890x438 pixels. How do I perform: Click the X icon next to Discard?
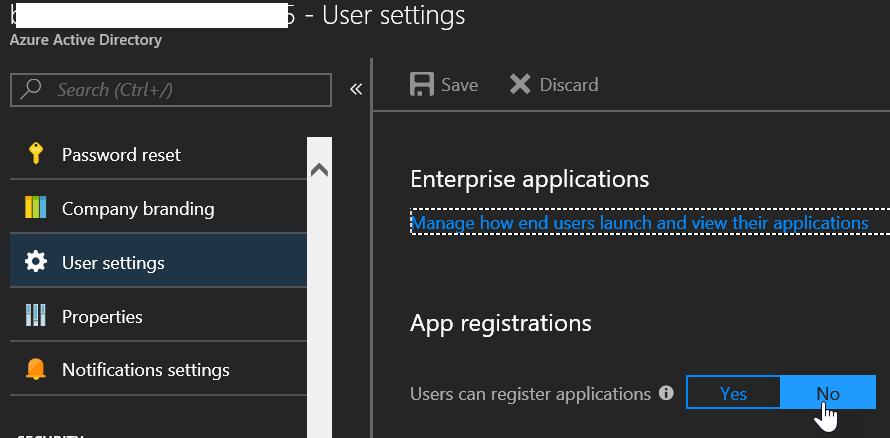[520, 85]
